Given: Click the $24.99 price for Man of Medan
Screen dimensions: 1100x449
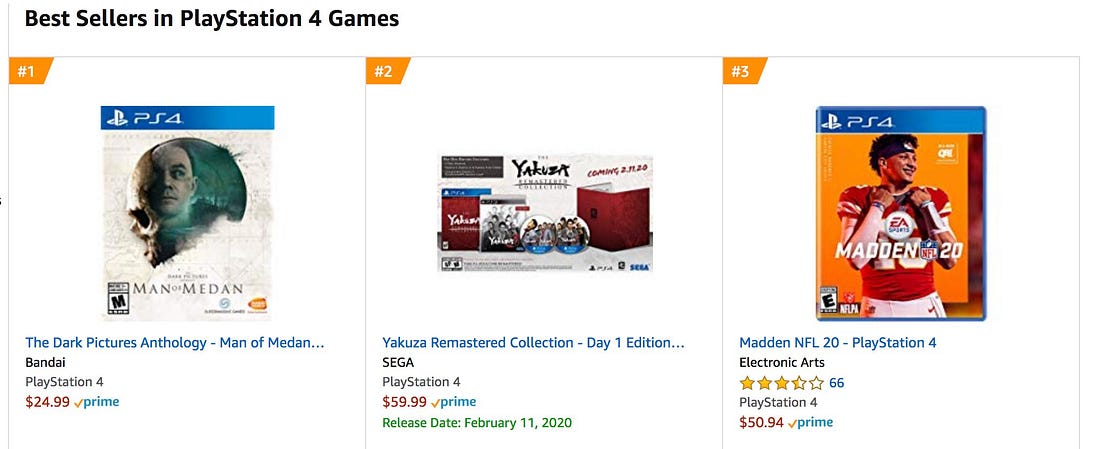Looking at the screenshot, I should pyautogui.click(x=48, y=402).
